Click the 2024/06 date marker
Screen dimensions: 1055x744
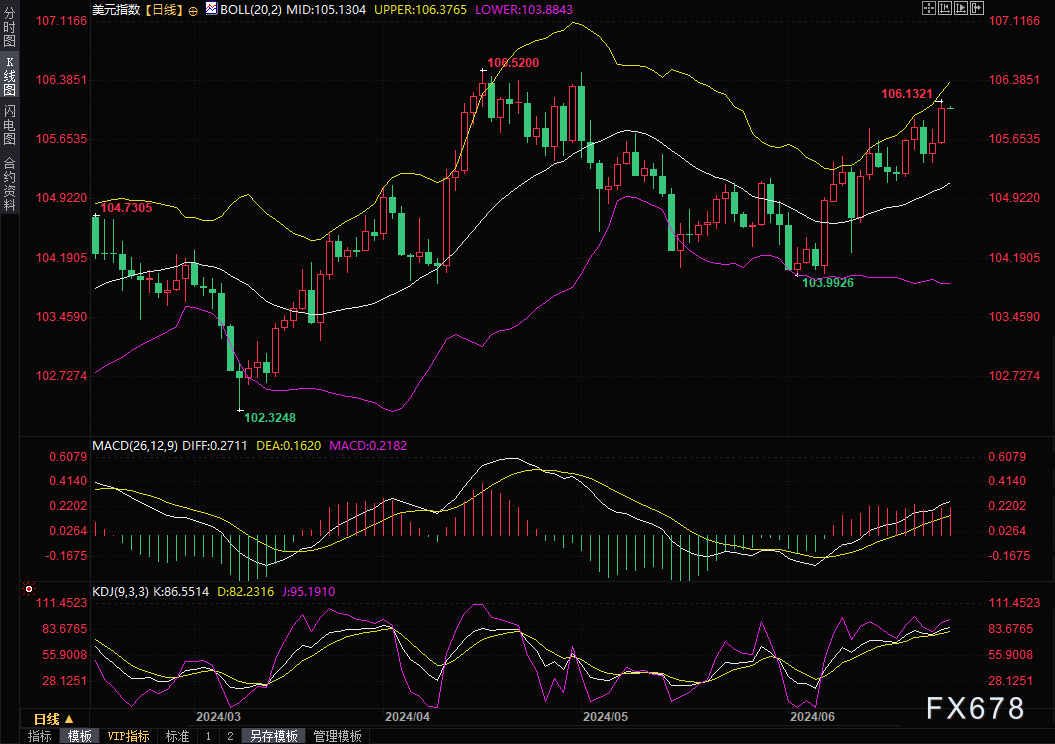812,716
